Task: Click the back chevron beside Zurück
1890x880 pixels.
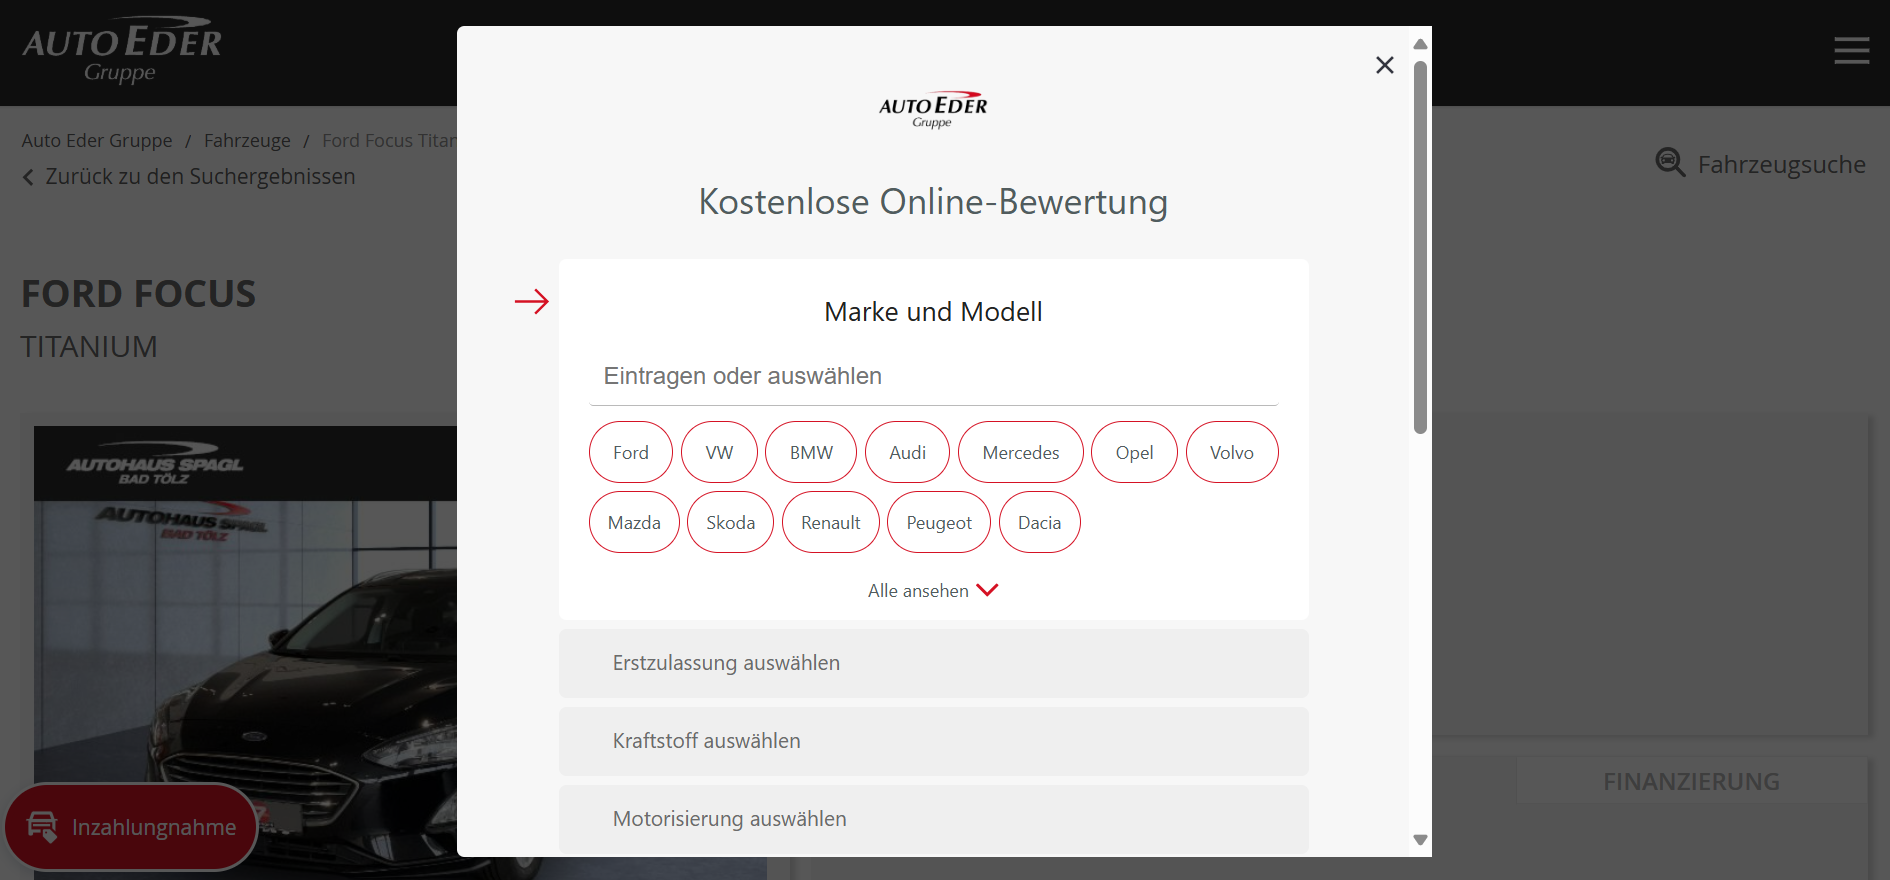Action: point(28,177)
